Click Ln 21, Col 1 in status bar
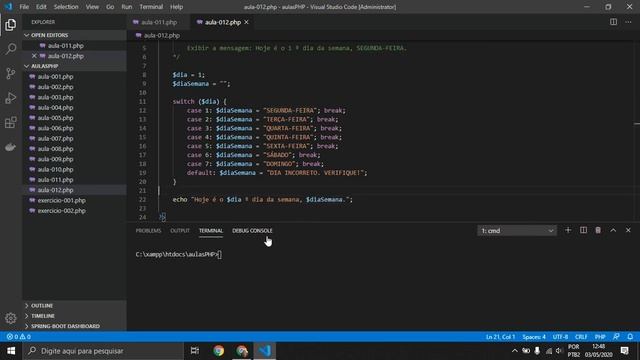Screen dimensions: 640x360 (x=500, y=337)
